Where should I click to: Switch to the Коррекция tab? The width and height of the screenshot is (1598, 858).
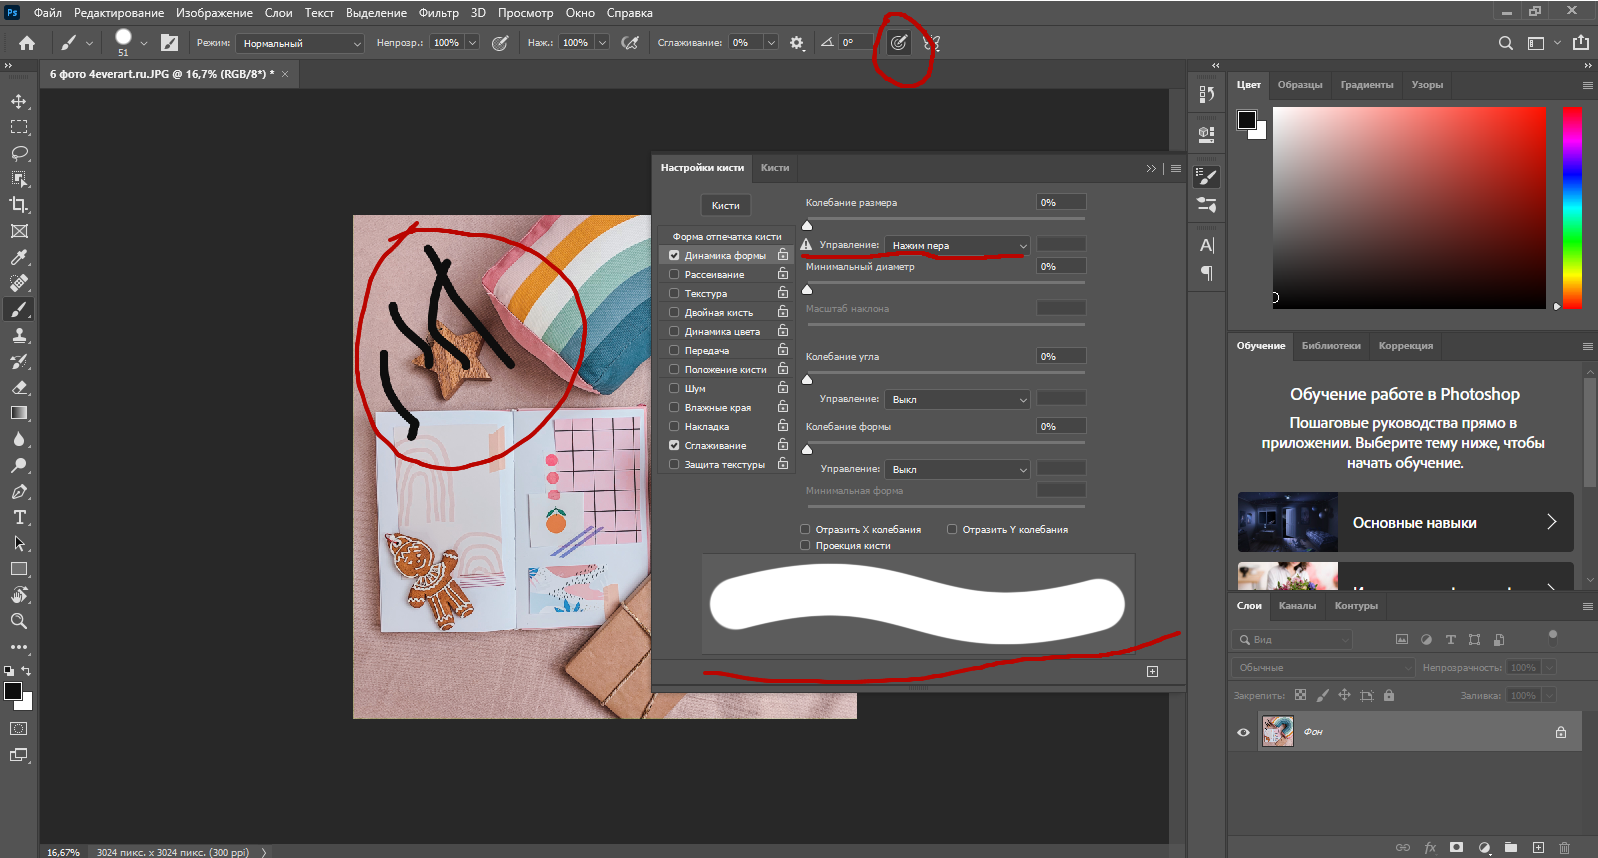point(1405,346)
